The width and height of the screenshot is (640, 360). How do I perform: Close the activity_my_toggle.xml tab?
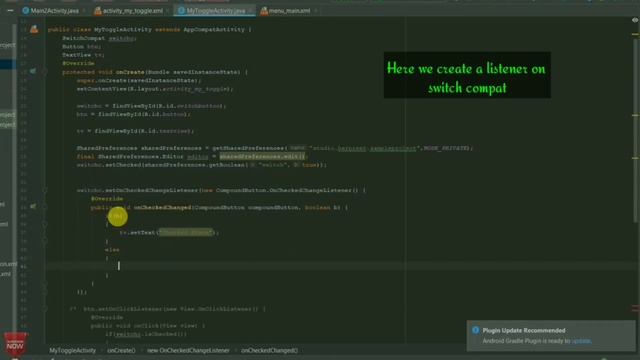pos(168,11)
